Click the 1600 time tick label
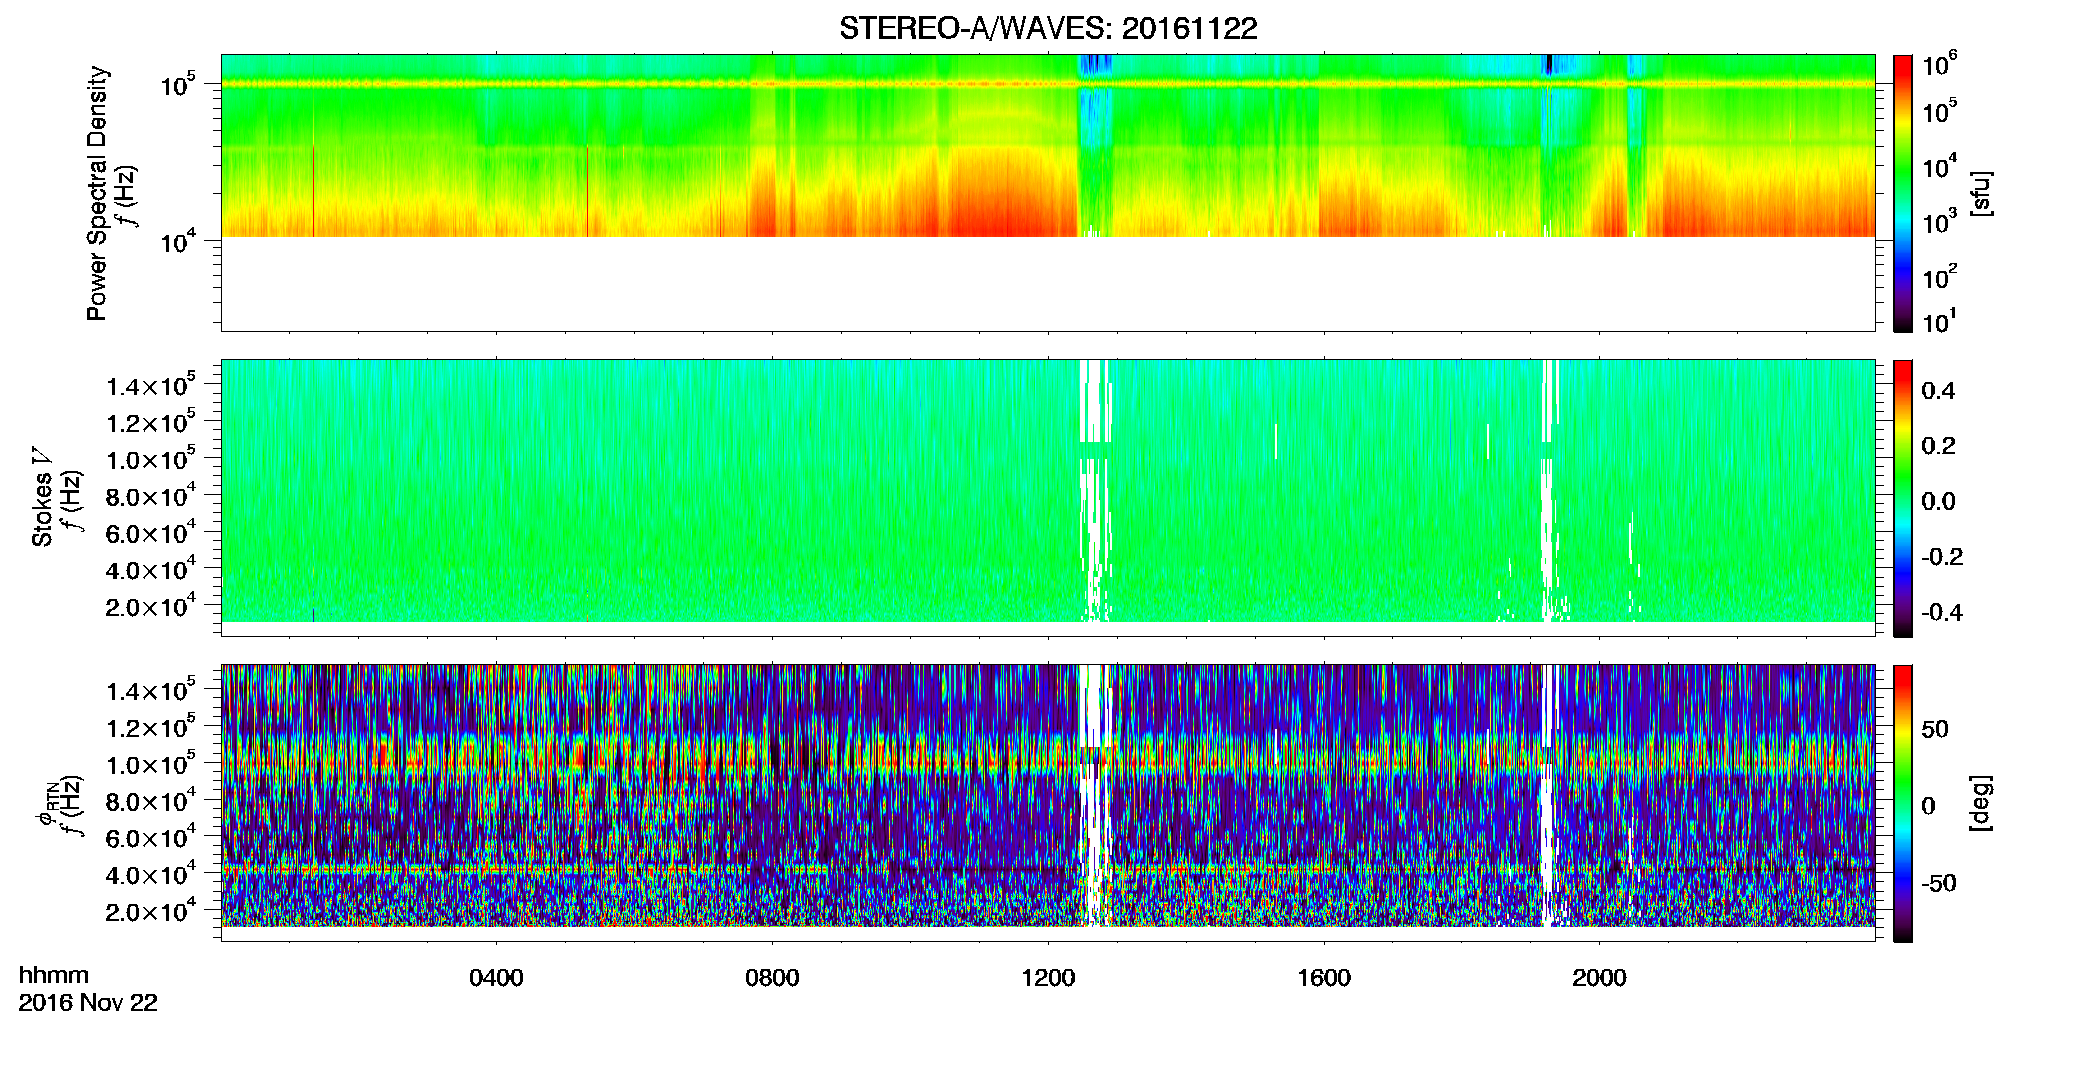 (x=1324, y=978)
